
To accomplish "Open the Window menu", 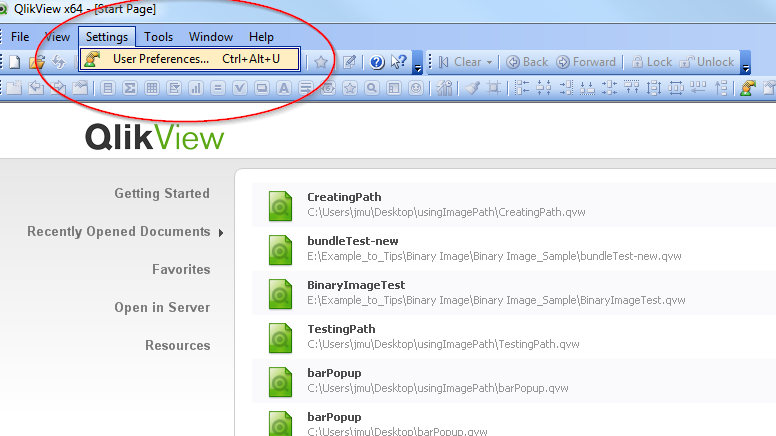I will click(211, 37).
